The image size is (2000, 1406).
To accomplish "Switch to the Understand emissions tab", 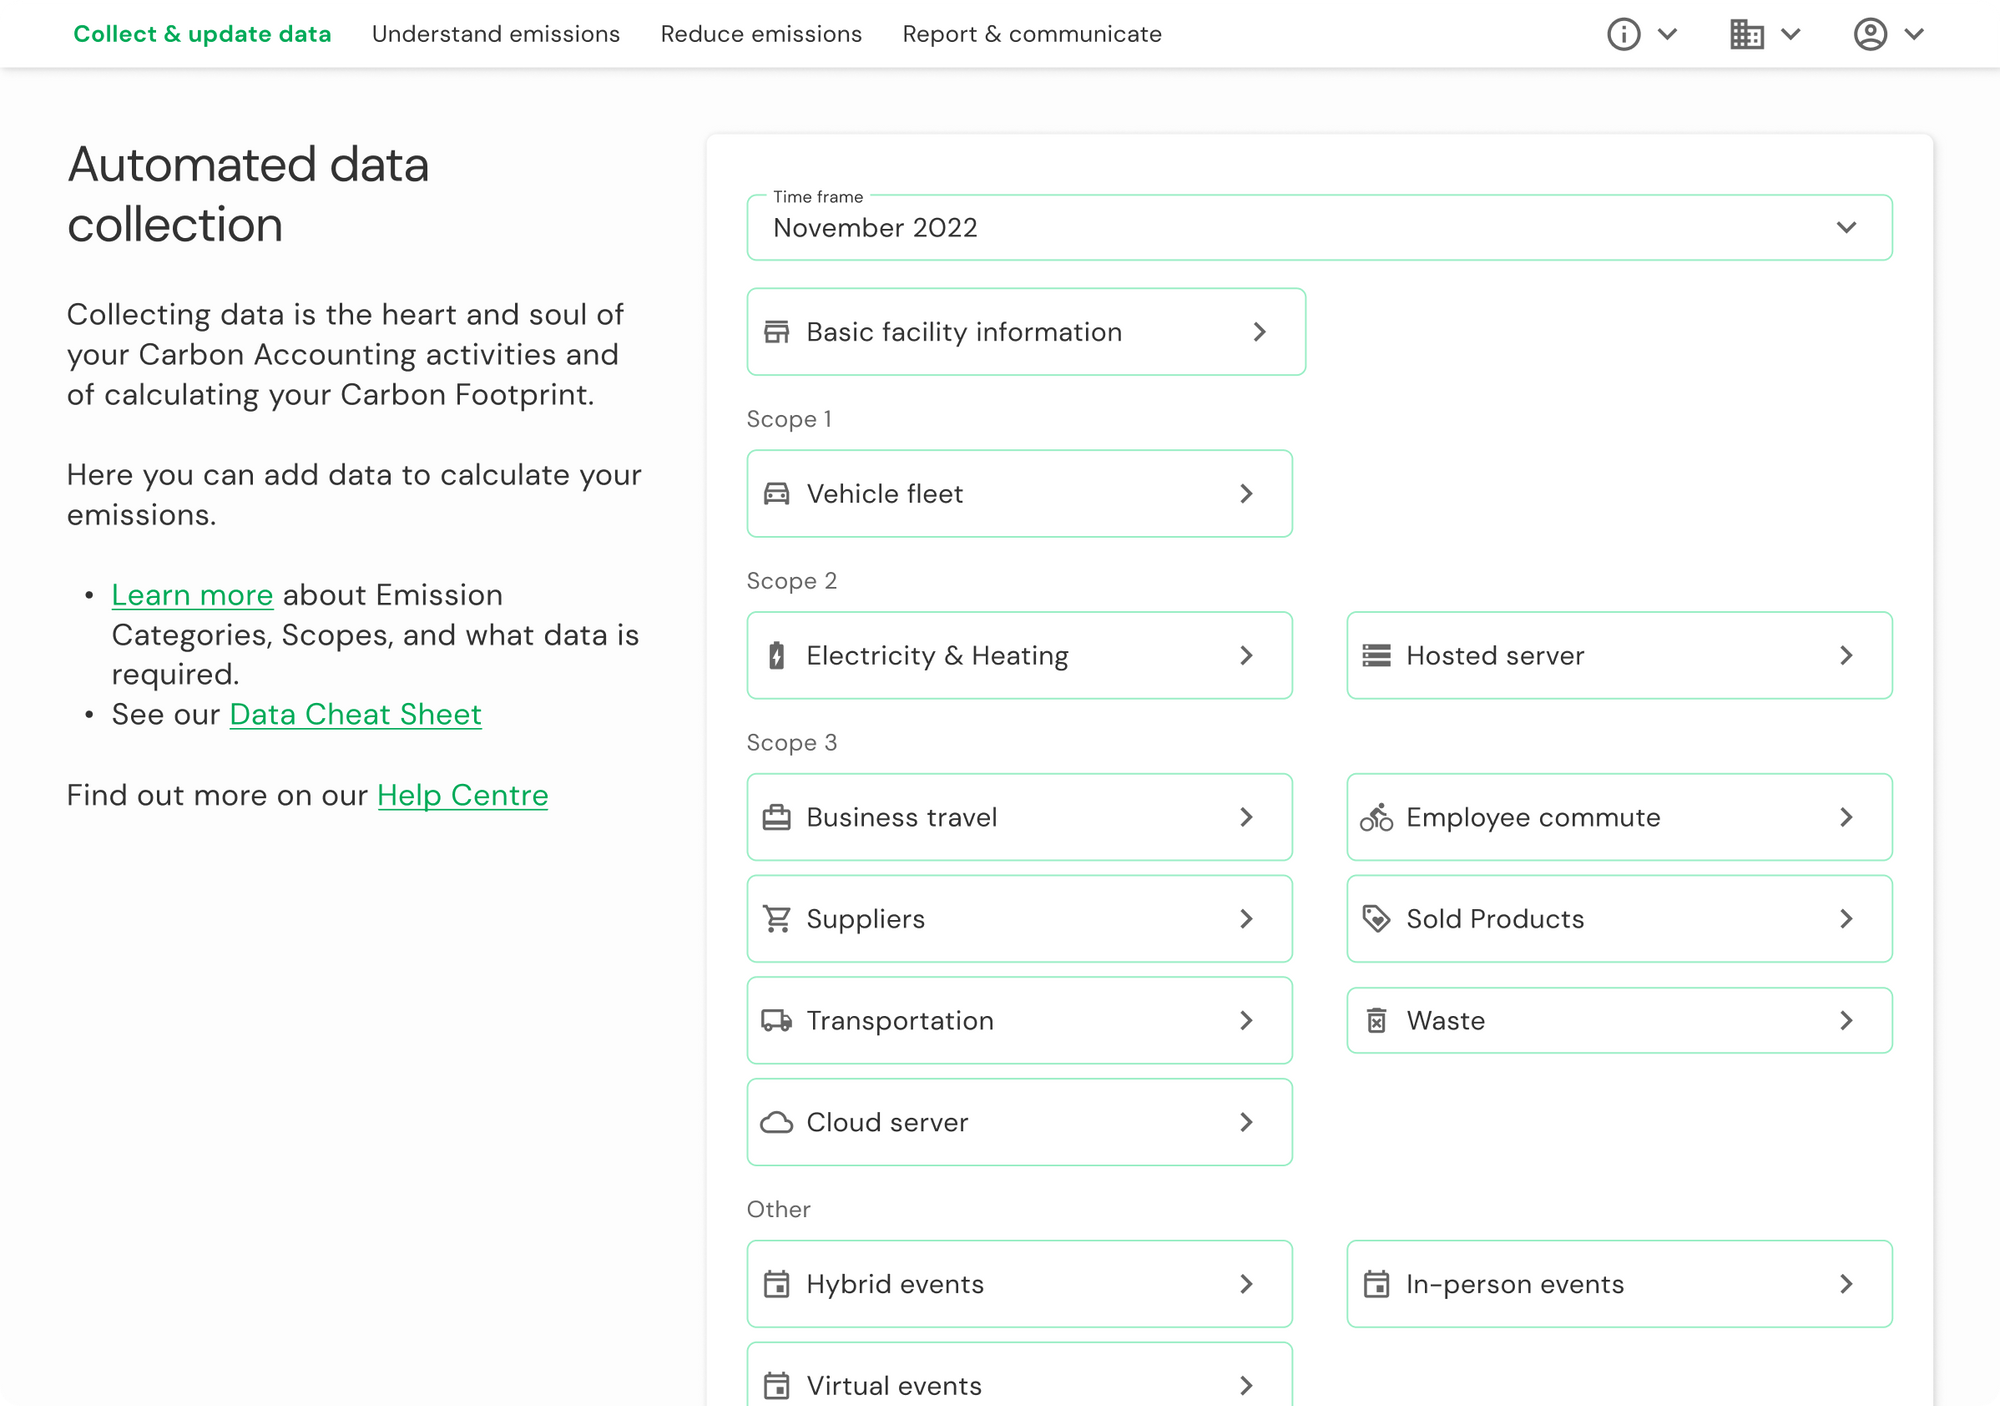I will point(496,33).
